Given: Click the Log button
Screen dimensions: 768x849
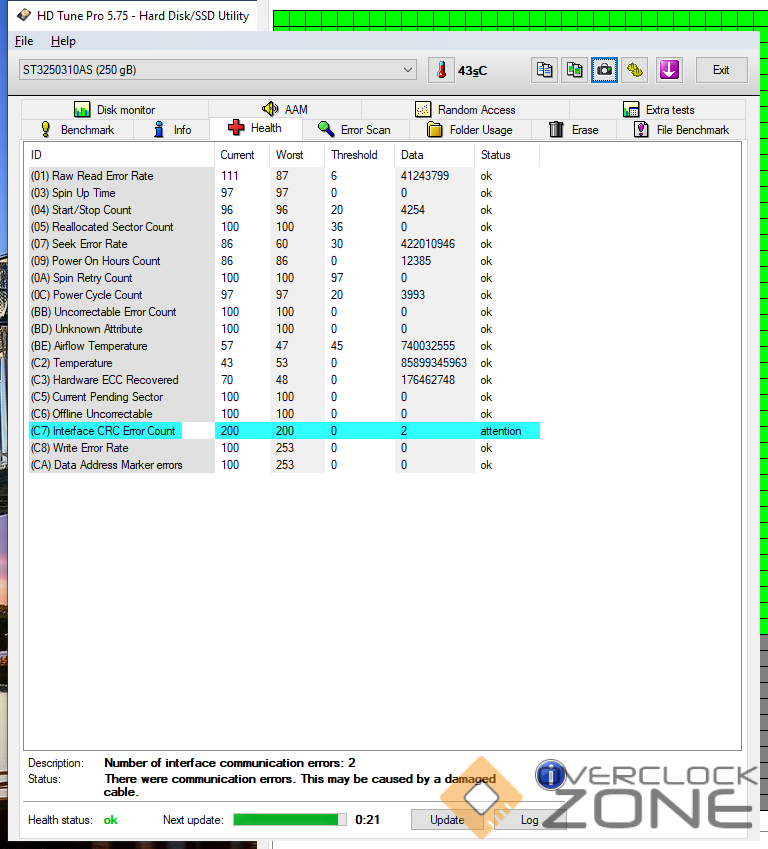Looking at the screenshot, I should click(x=529, y=820).
